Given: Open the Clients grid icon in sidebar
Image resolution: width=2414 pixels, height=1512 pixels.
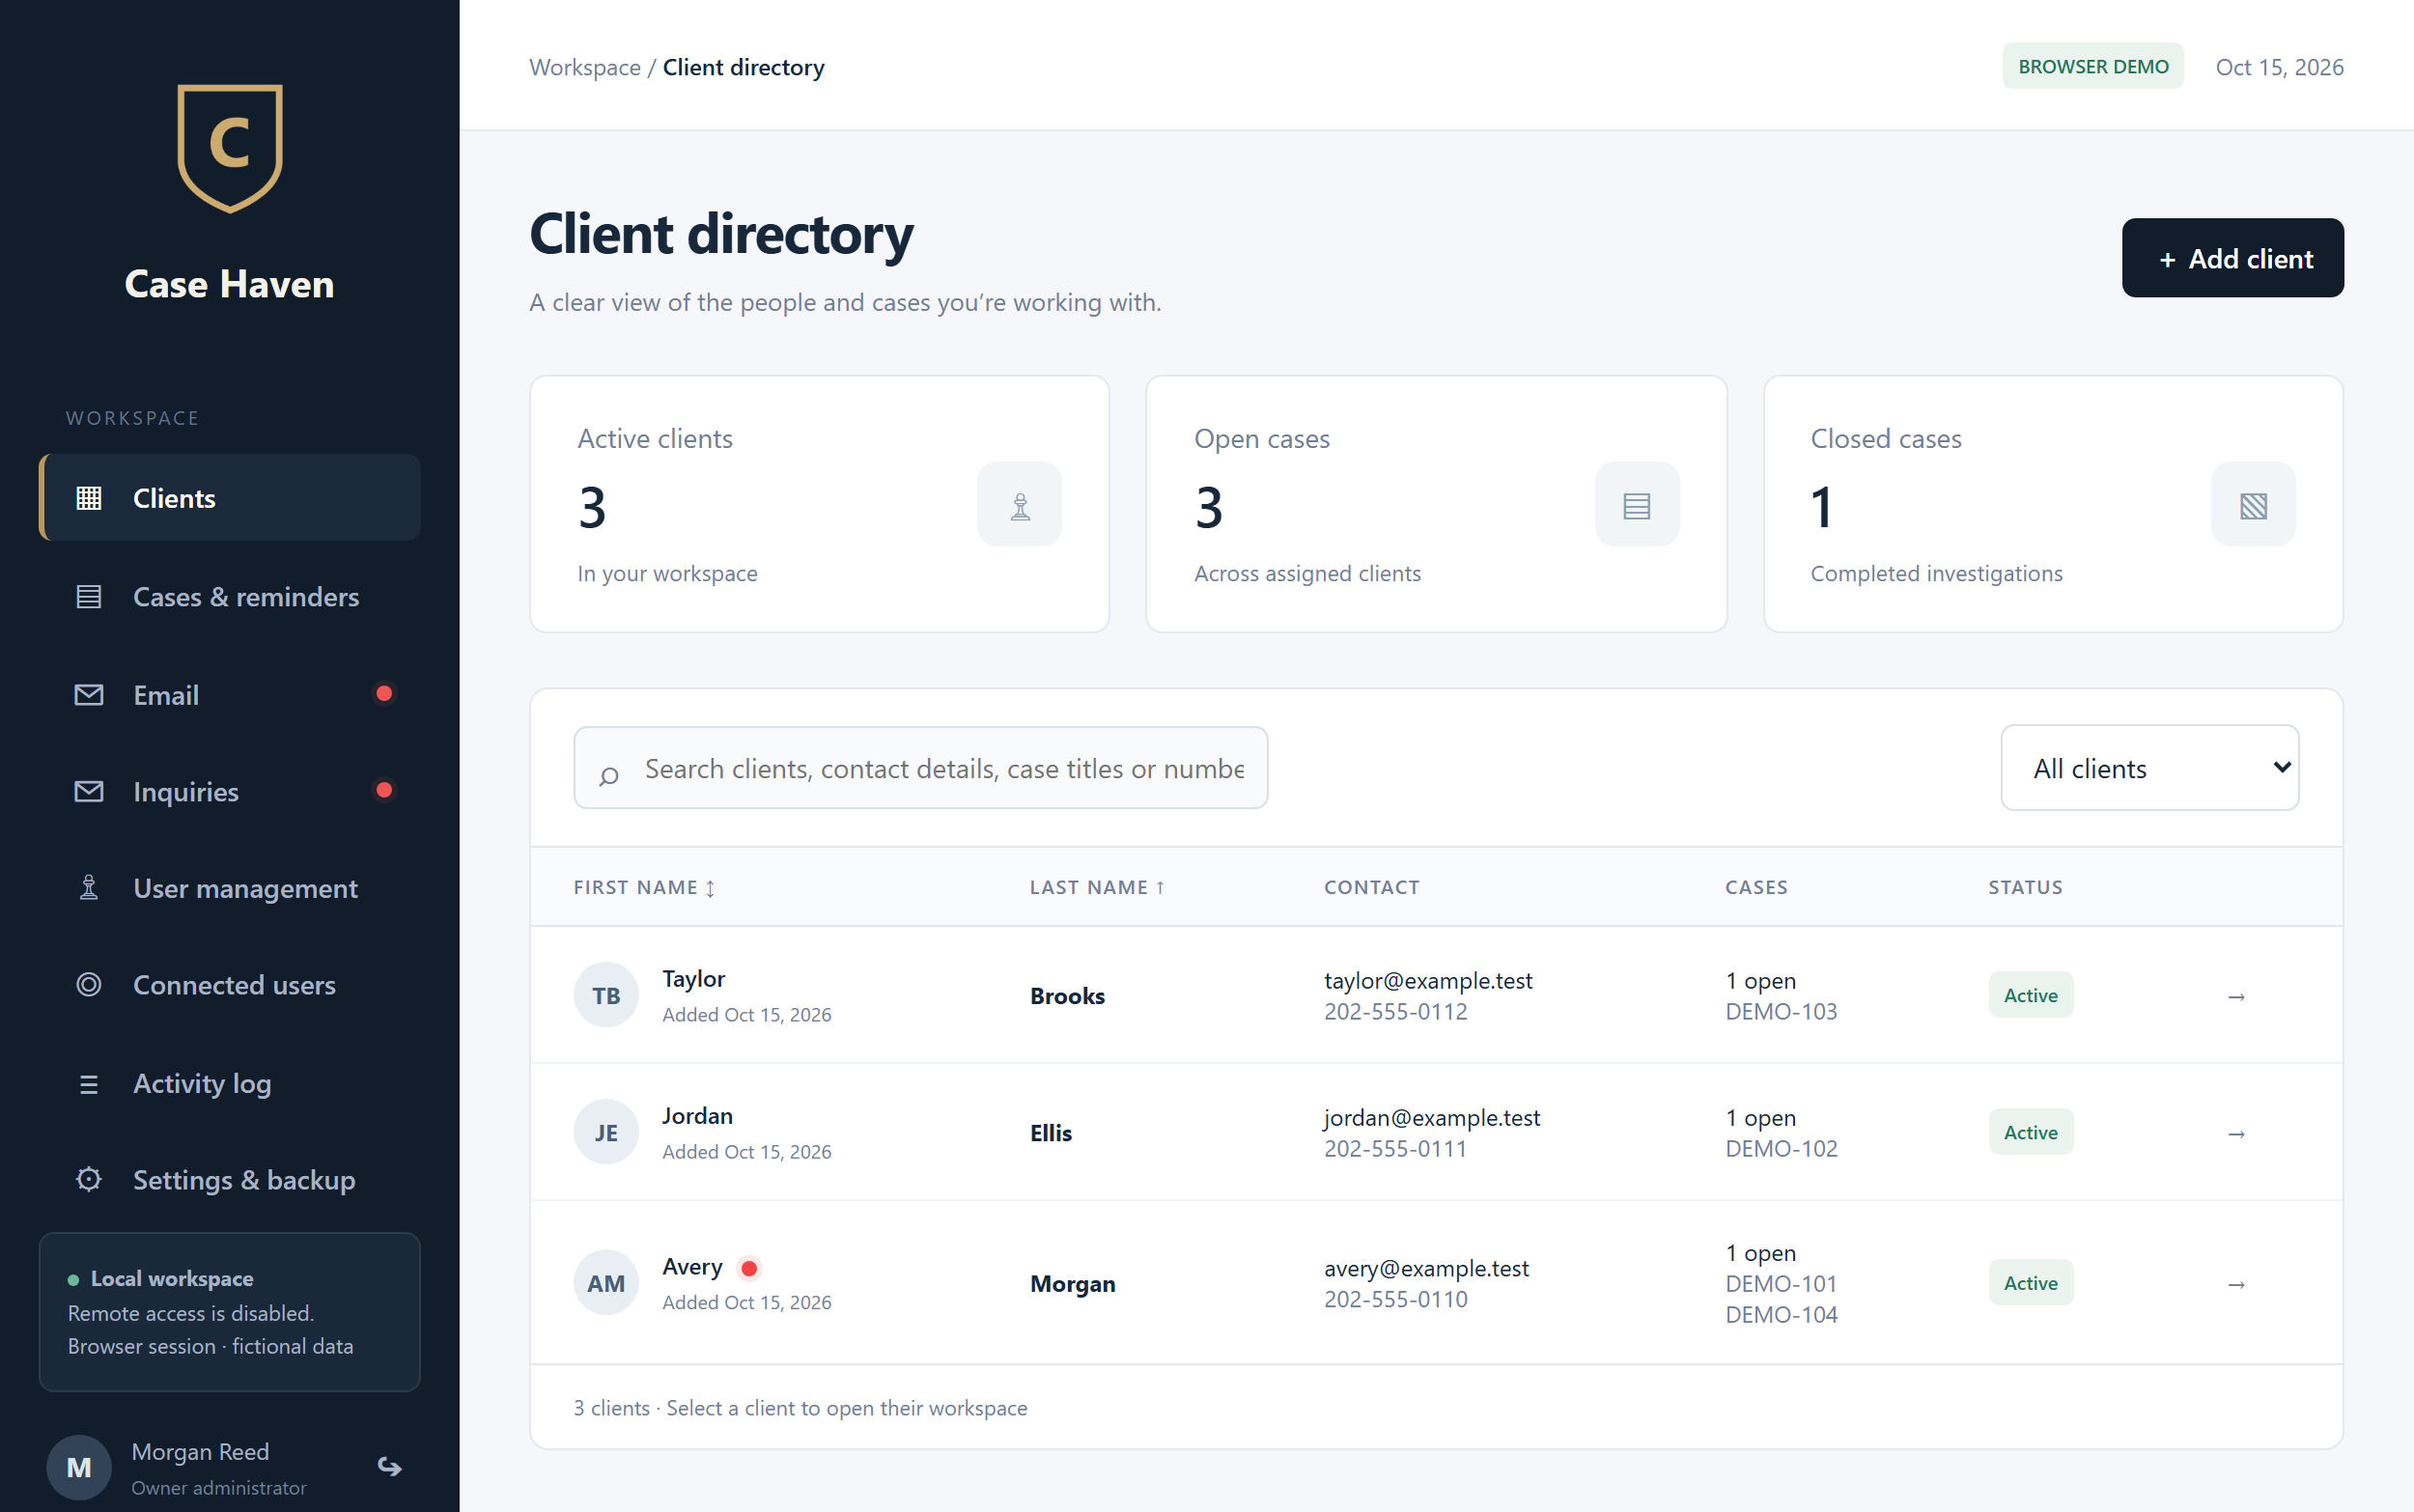Looking at the screenshot, I should coord(89,498).
